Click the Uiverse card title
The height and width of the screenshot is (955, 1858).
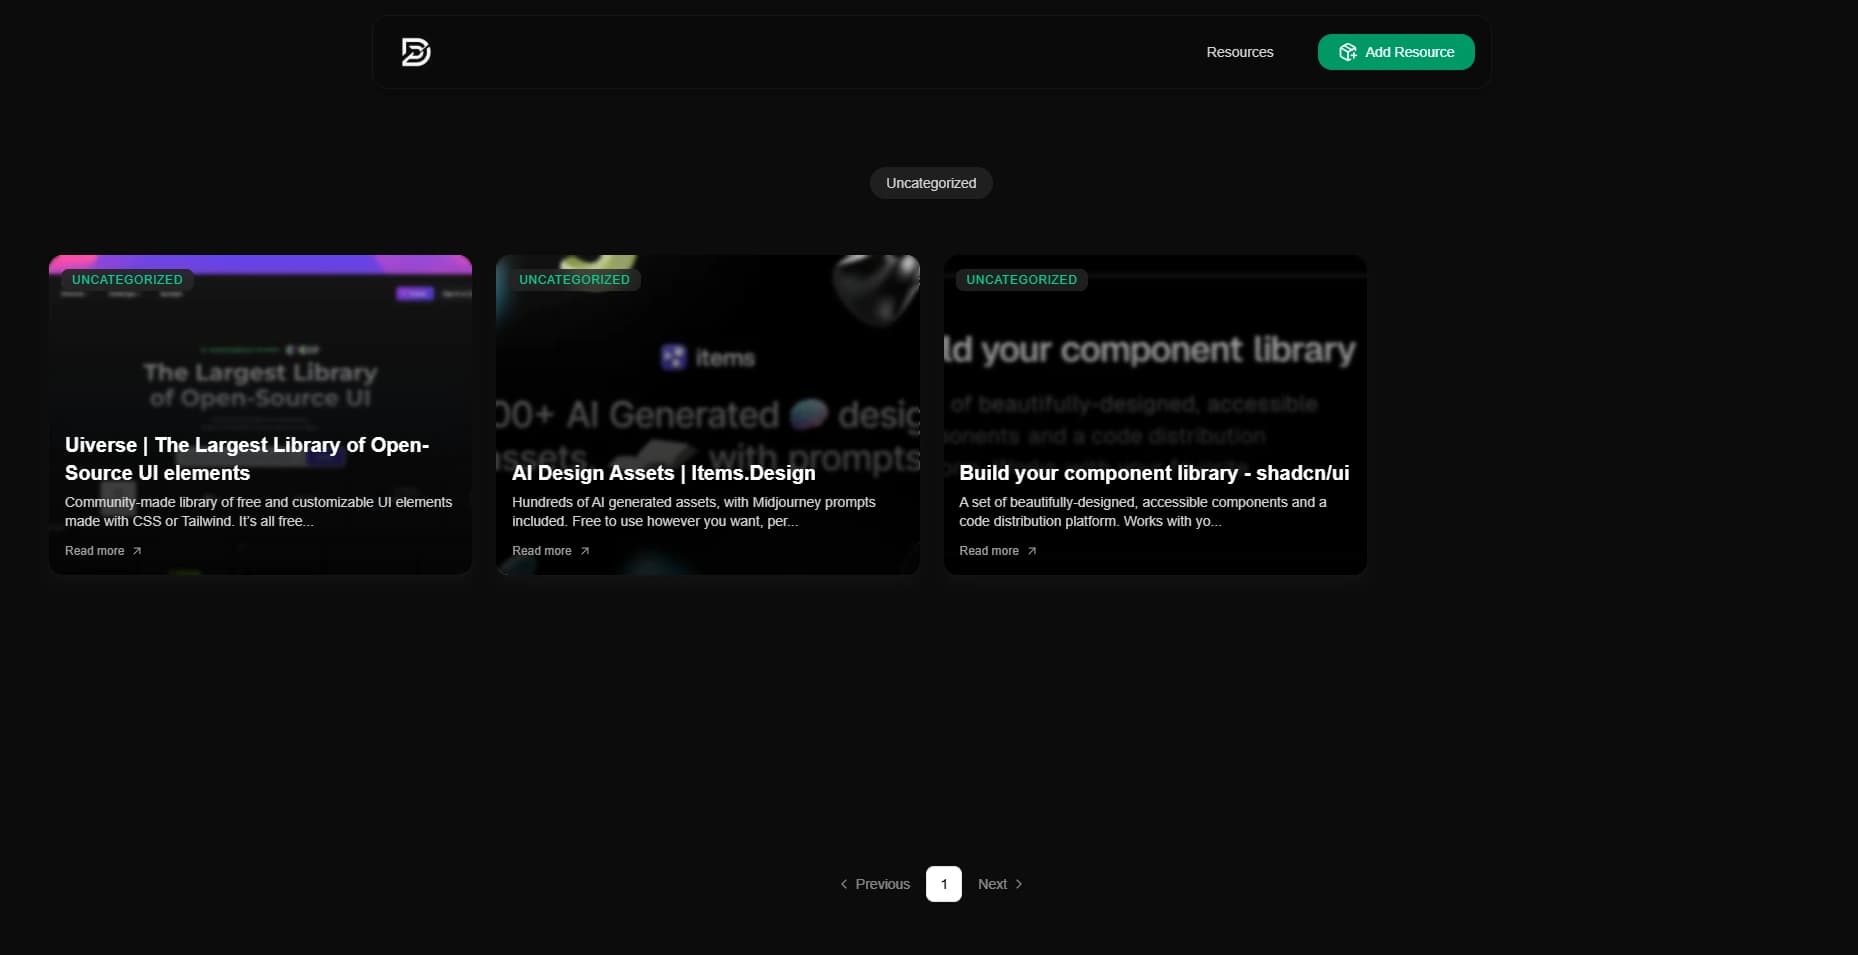(x=246, y=459)
